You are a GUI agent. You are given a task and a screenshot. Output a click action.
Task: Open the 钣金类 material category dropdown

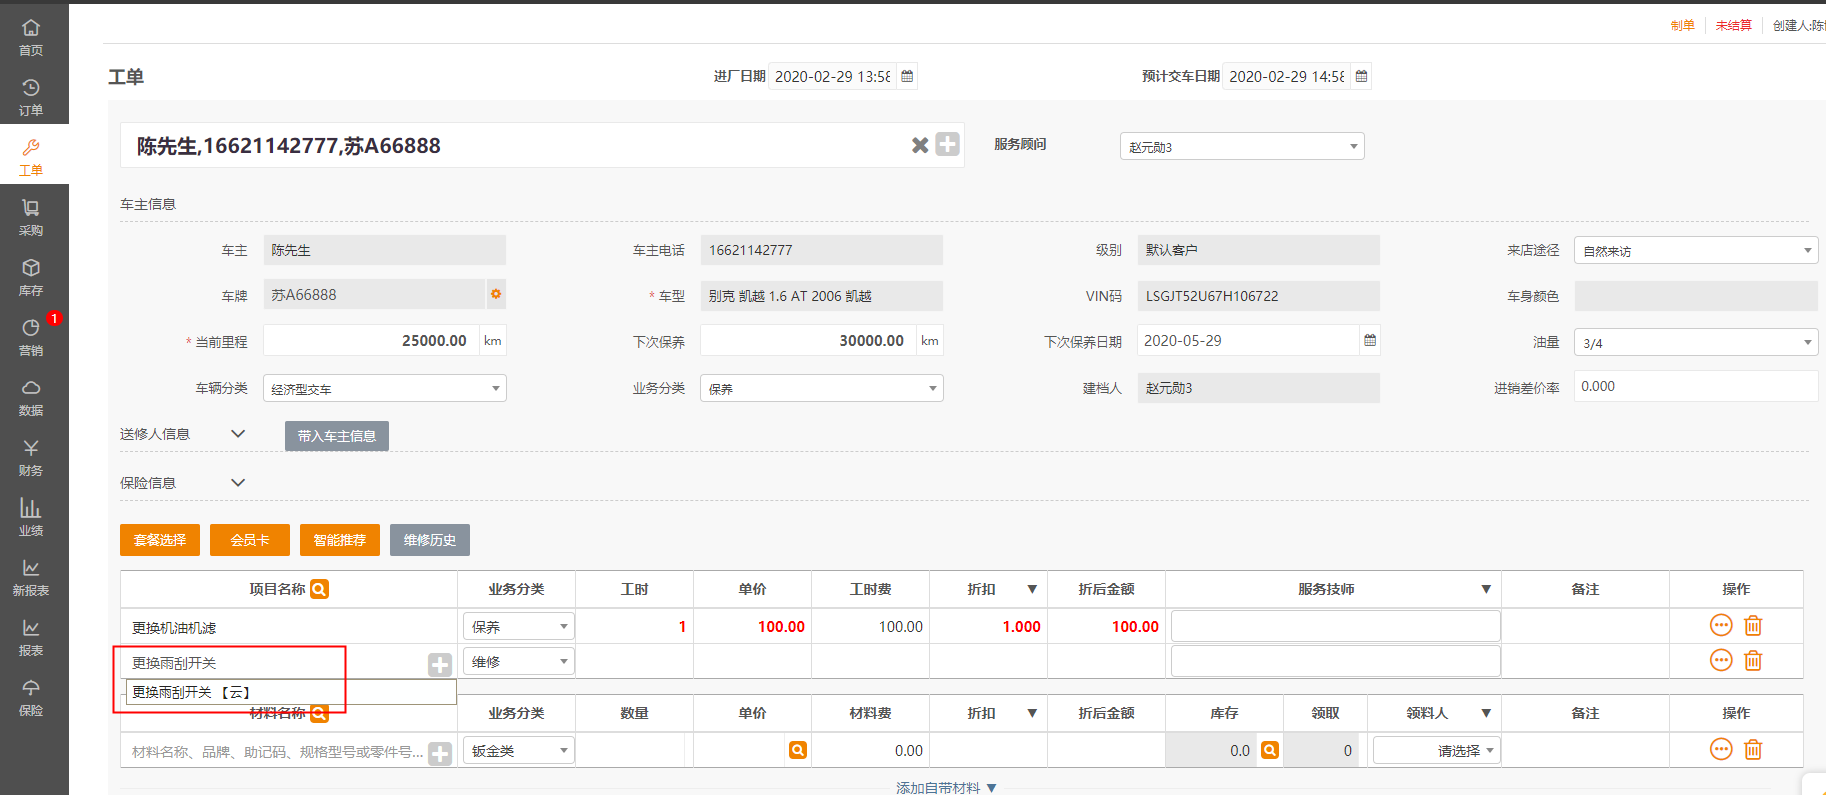(x=519, y=750)
